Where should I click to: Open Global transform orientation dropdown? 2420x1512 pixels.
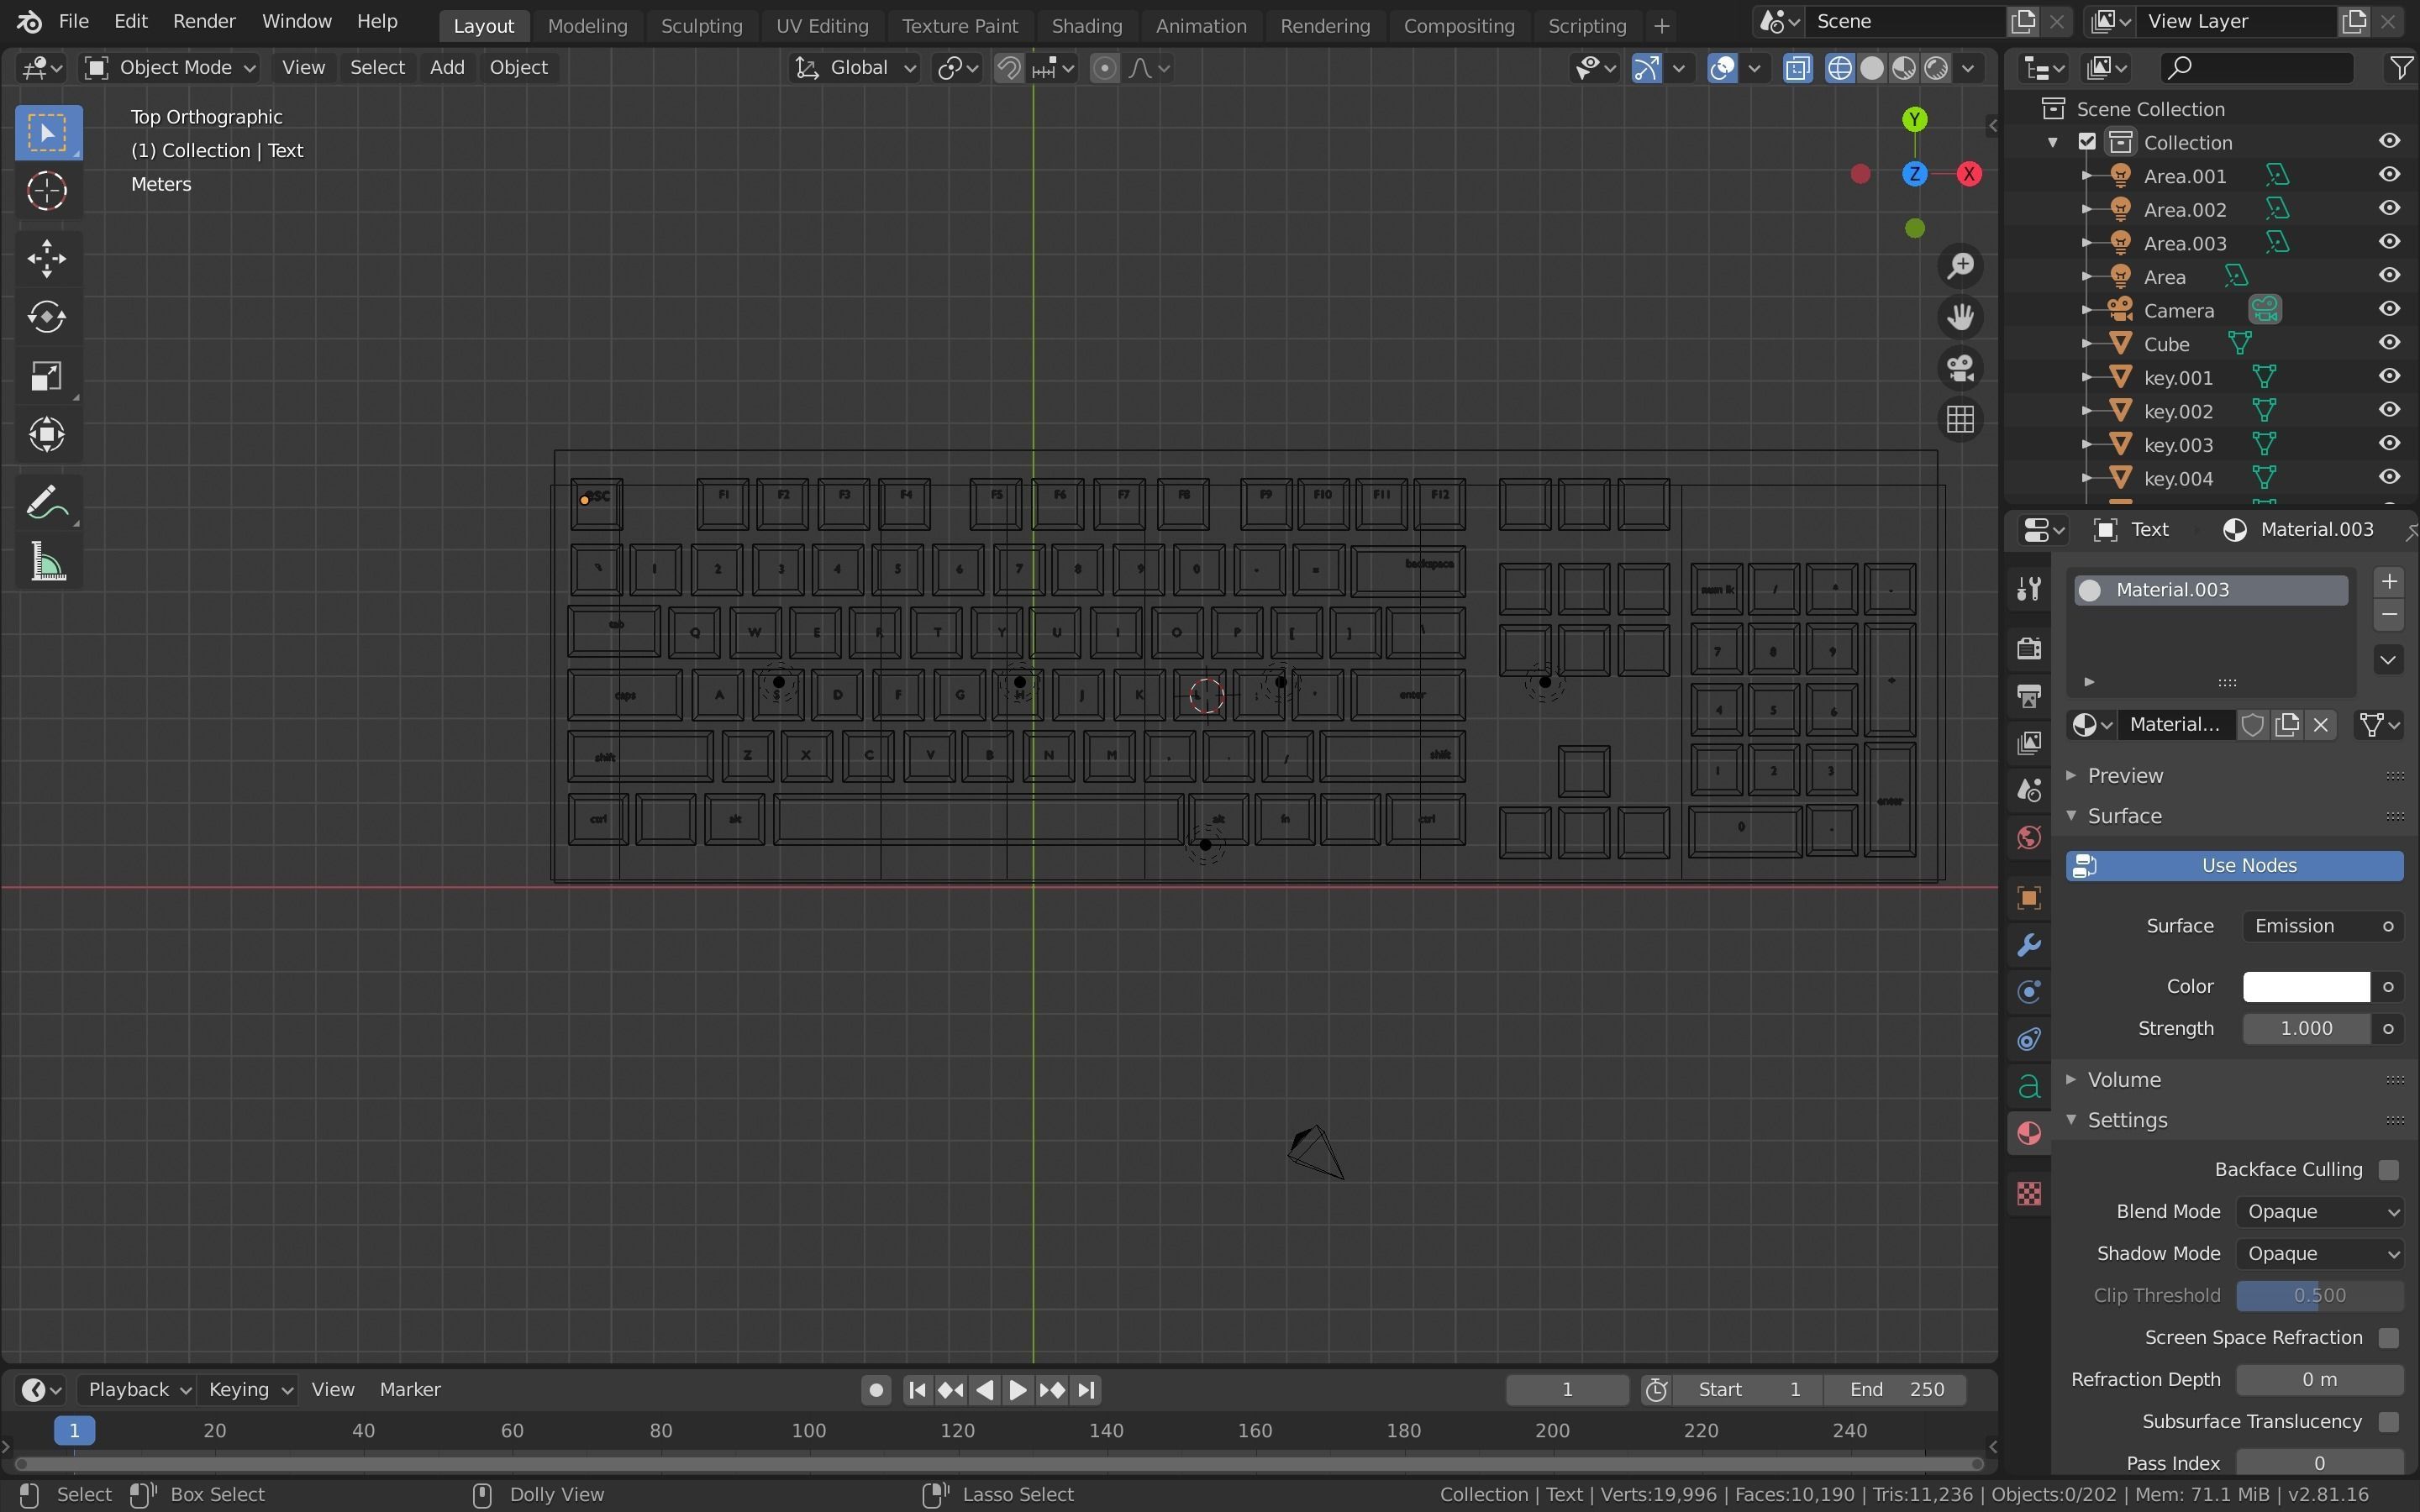tap(854, 67)
